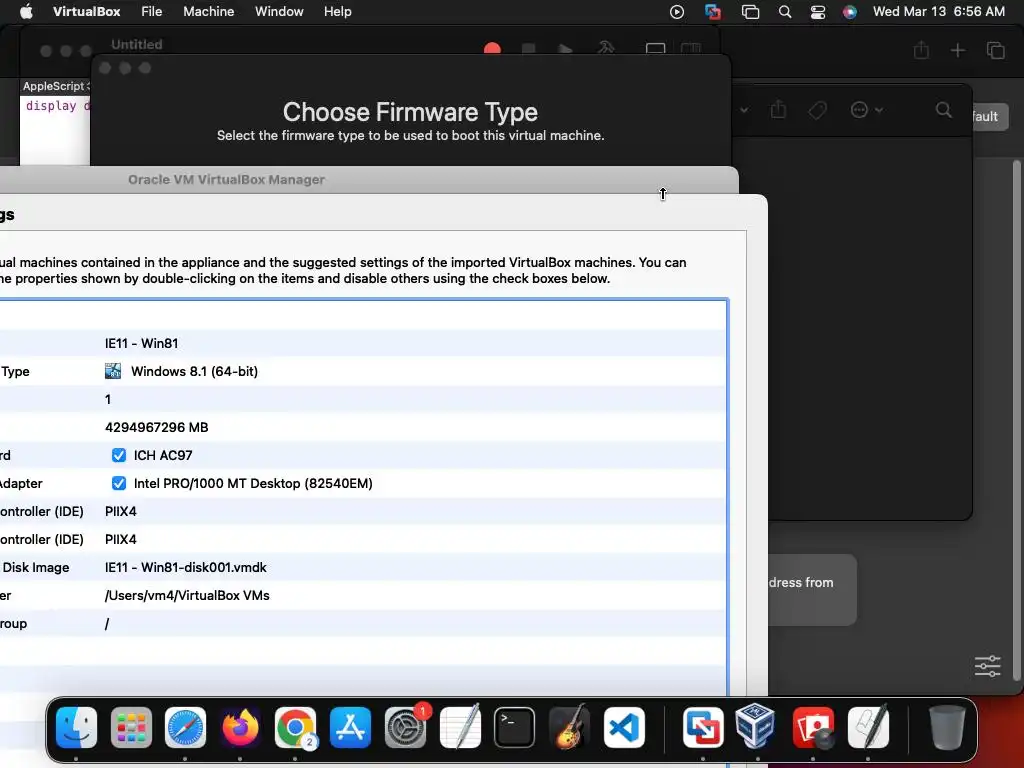Open Script Editor from the Dock
This screenshot has height=768, width=1024.
pos(868,727)
